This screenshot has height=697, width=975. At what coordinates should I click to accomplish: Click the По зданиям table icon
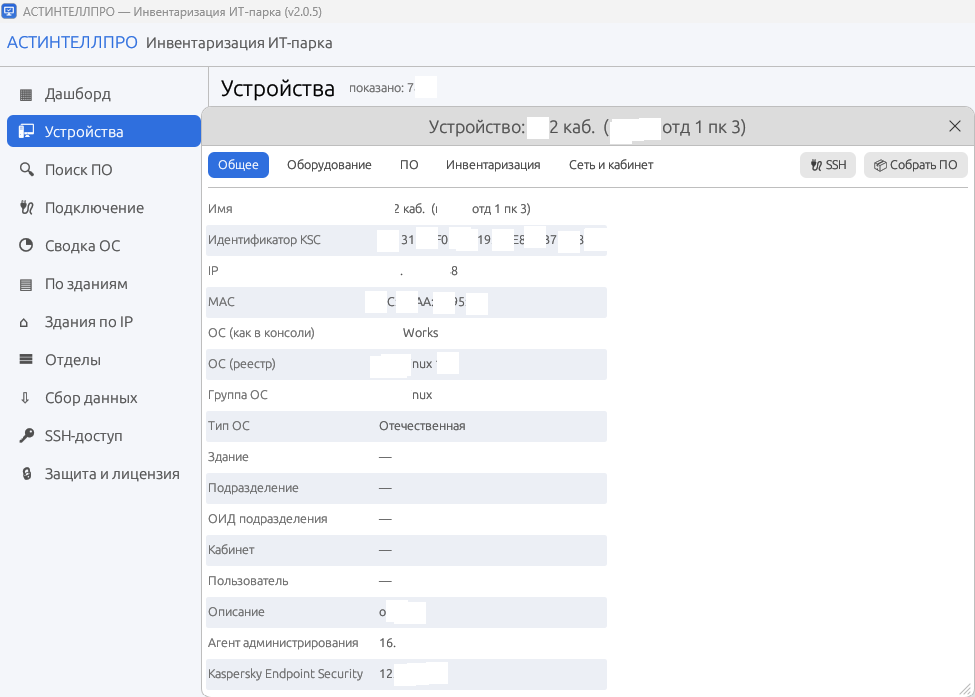coord(25,285)
